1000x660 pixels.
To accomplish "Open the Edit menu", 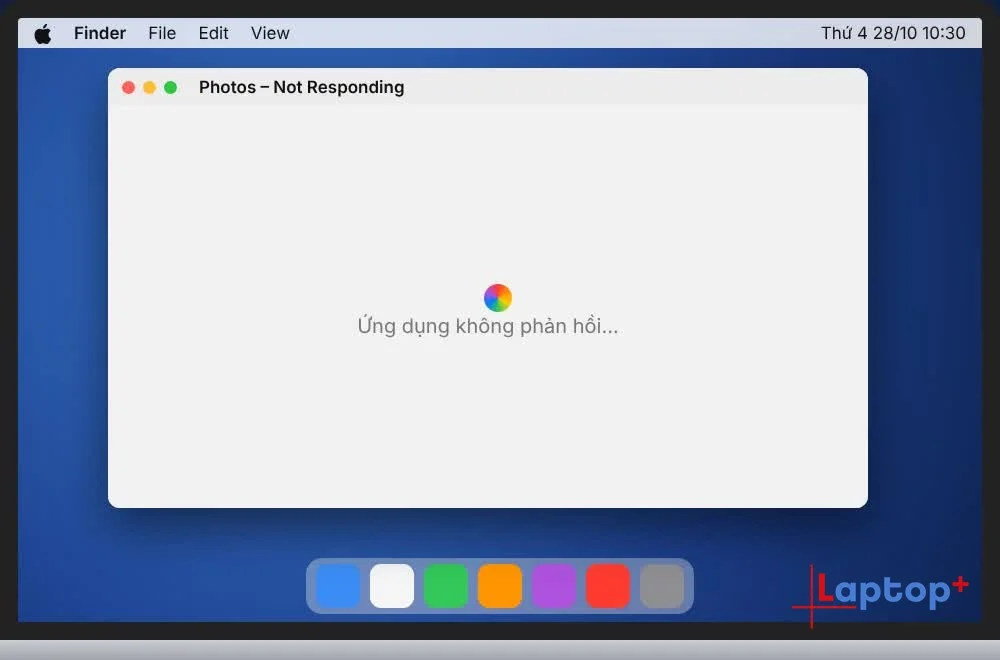I will 213,33.
